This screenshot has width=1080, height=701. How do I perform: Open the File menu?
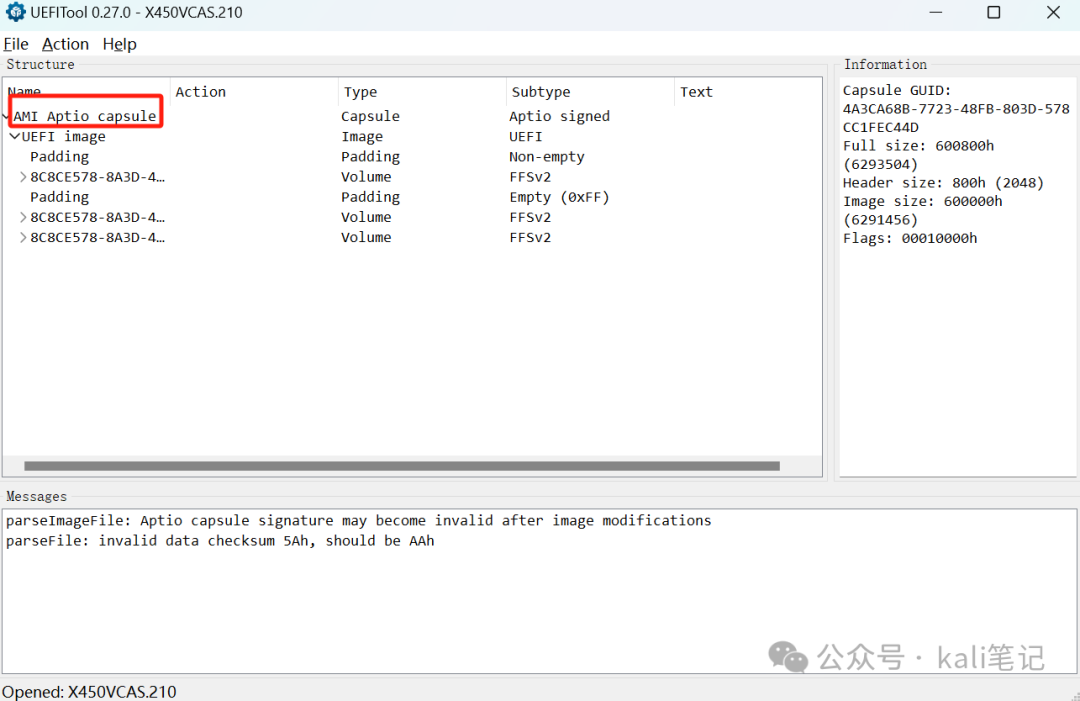coord(16,44)
